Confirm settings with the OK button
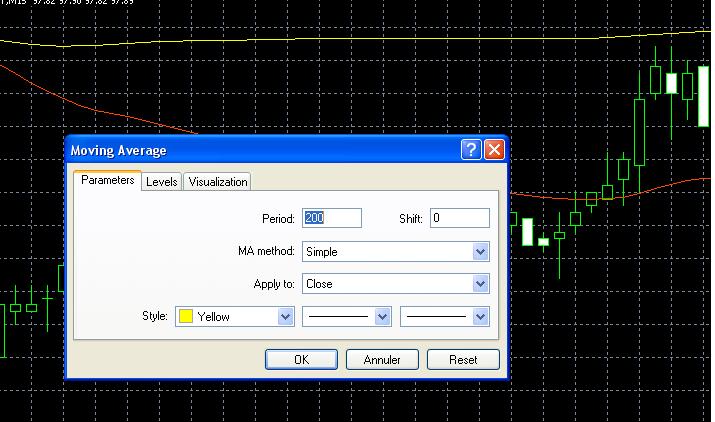 click(x=301, y=360)
